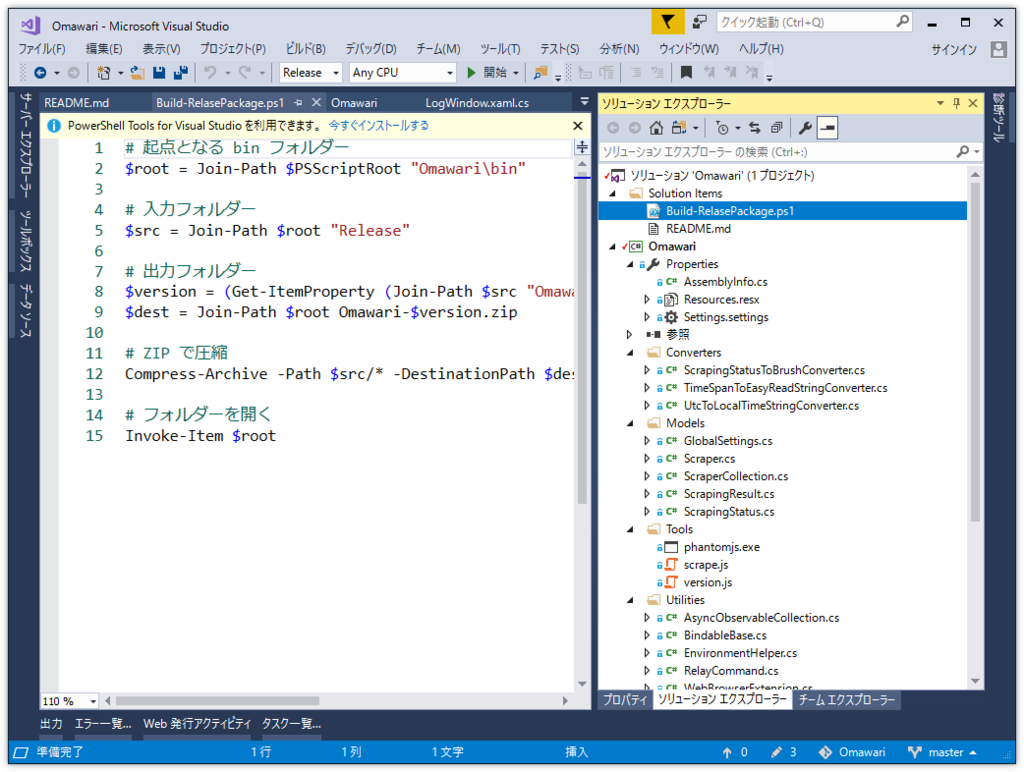The height and width of the screenshot is (772, 1024).
Task: Open the ツールボックス side tab
Action: 25,240
